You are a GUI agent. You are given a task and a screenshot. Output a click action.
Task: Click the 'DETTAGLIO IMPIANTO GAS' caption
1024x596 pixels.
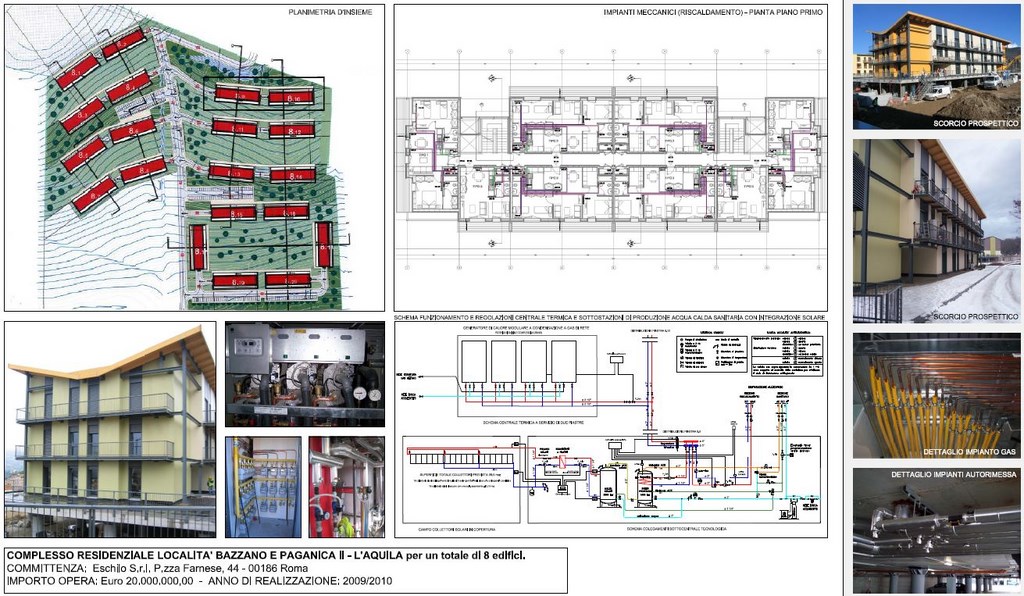pos(971,452)
